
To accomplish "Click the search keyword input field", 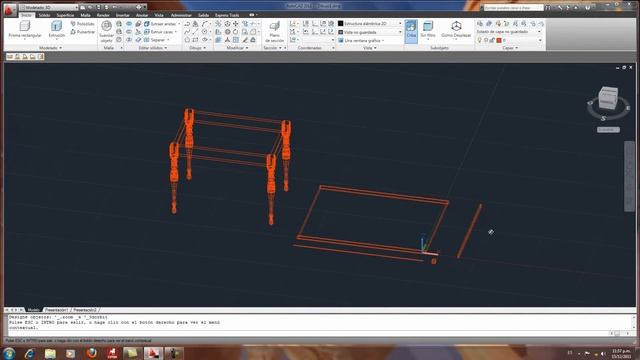I will click(513, 8).
